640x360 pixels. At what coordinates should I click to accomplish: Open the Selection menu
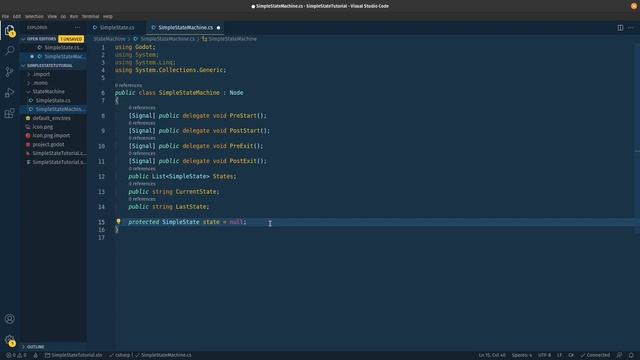(x=34, y=16)
